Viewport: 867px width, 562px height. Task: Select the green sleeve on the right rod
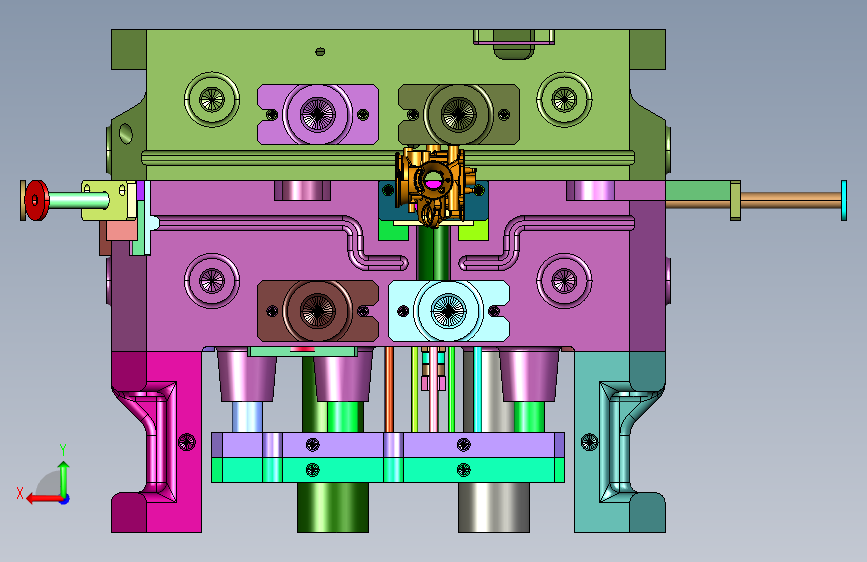pos(698,190)
